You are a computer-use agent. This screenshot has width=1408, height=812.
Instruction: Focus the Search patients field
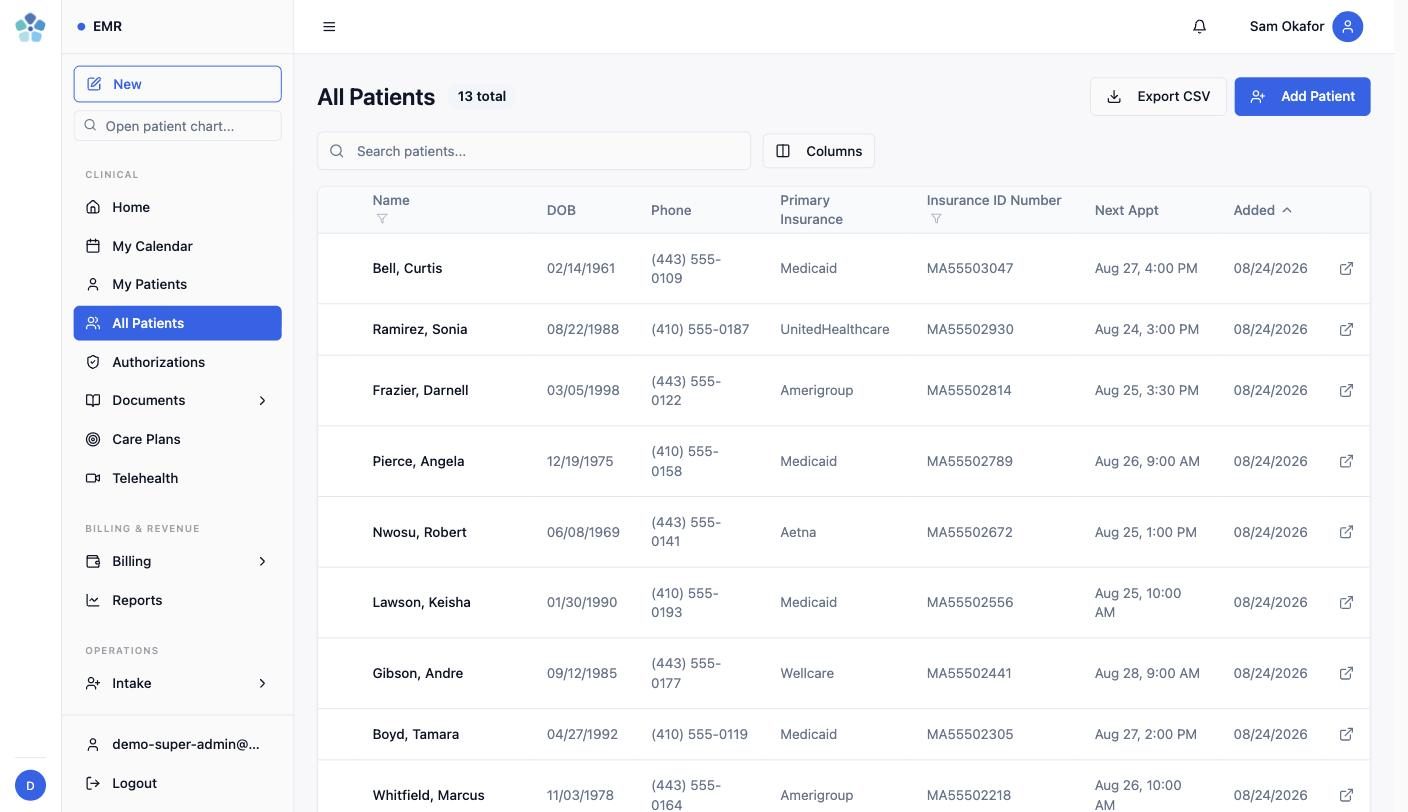[x=534, y=151]
